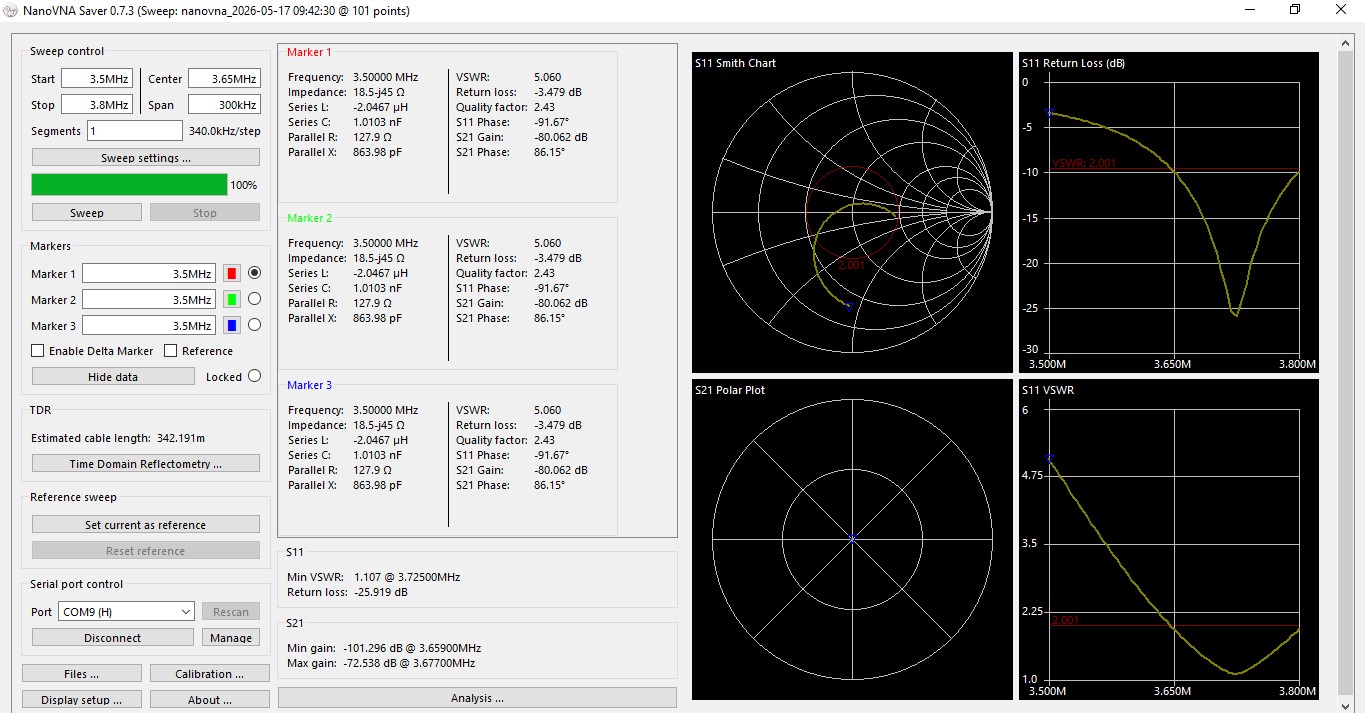Click the Hide data button

pos(113,377)
